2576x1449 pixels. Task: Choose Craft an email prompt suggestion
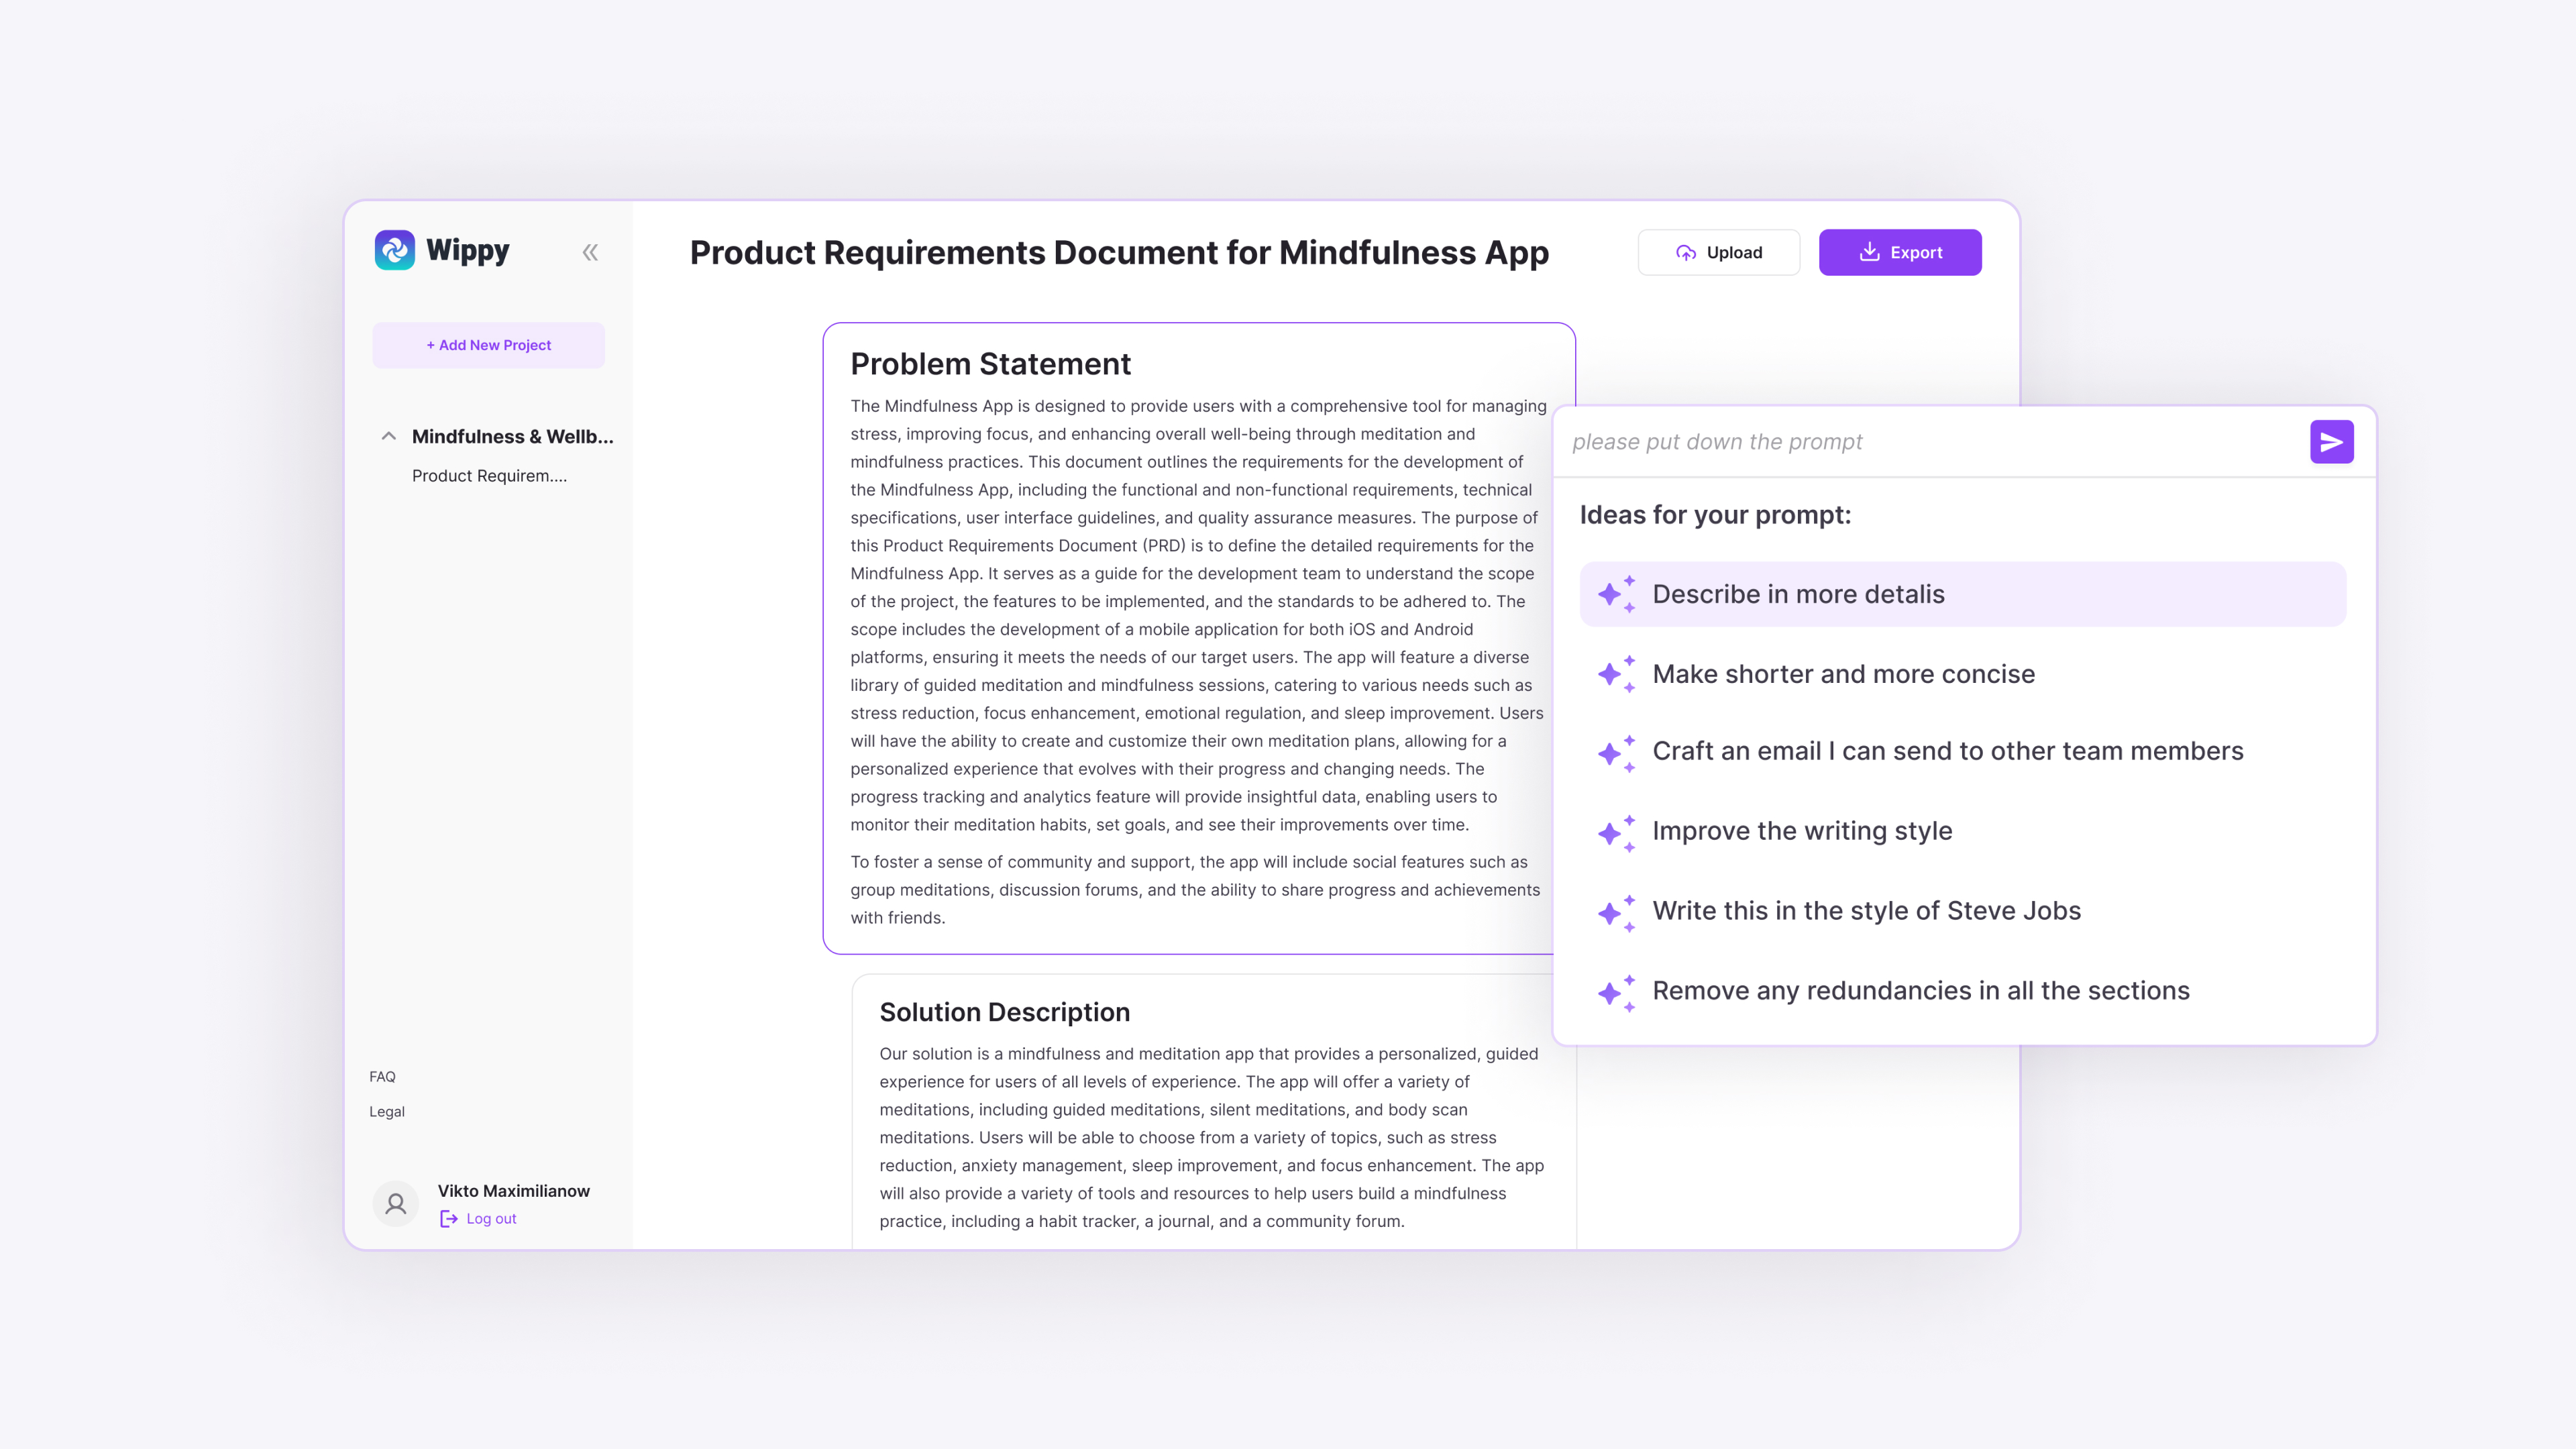pyautogui.click(x=1946, y=751)
